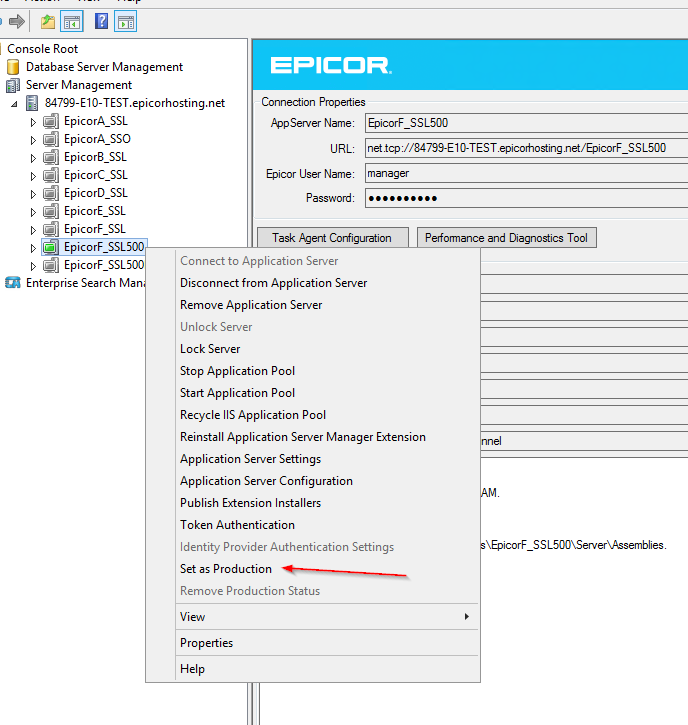Click the EpicorC_SSL server icon

[x=51, y=175]
